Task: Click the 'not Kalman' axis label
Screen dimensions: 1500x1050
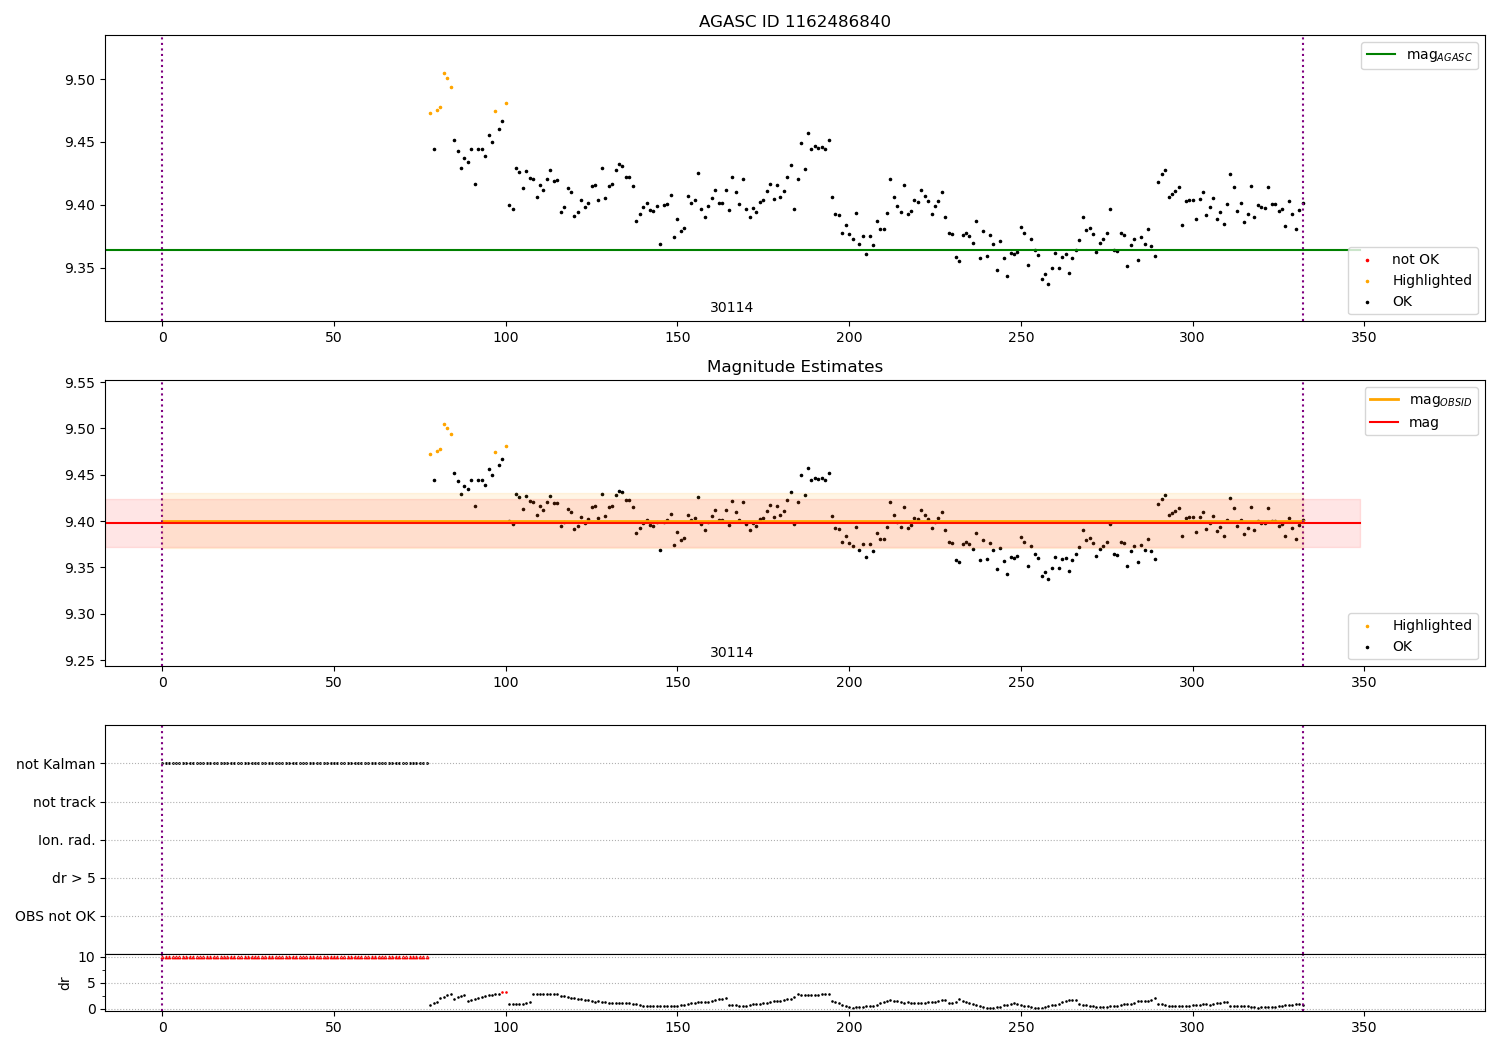Action: coord(56,764)
